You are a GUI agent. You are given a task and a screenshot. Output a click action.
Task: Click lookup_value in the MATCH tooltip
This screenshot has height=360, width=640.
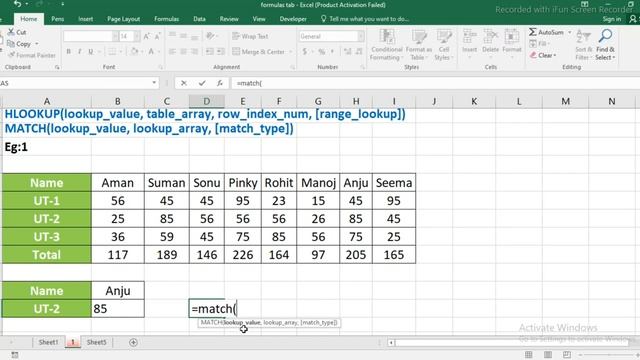point(242,322)
